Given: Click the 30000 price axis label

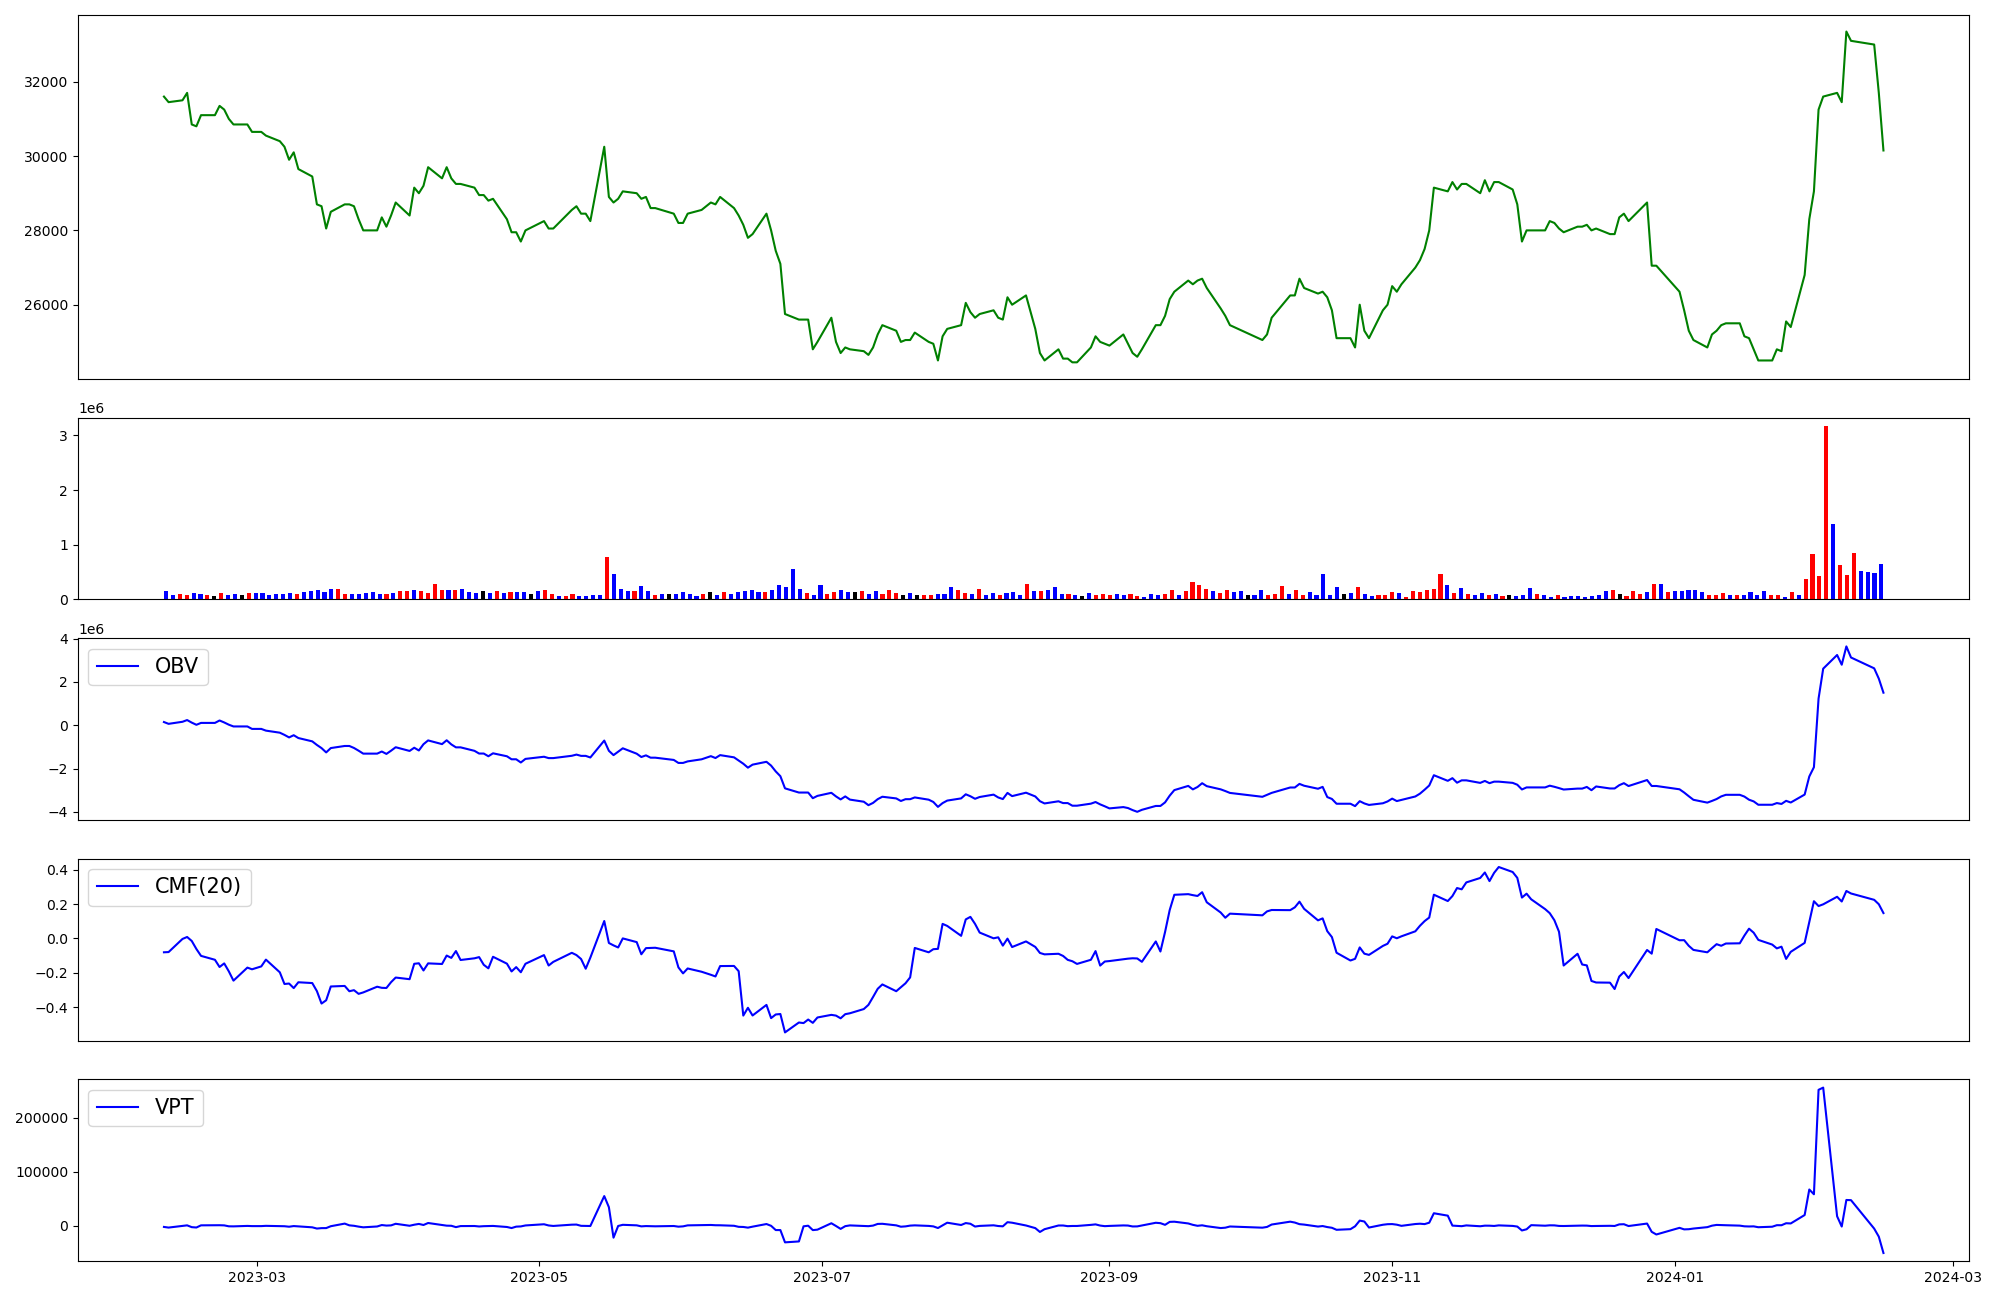Looking at the screenshot, I should (45, 157).
